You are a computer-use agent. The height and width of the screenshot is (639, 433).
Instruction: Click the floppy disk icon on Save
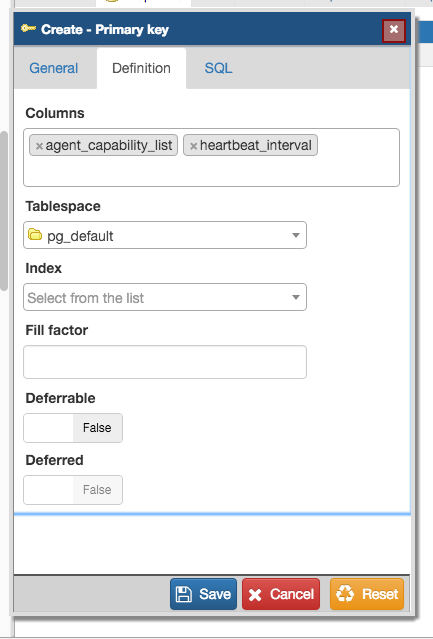183,594
